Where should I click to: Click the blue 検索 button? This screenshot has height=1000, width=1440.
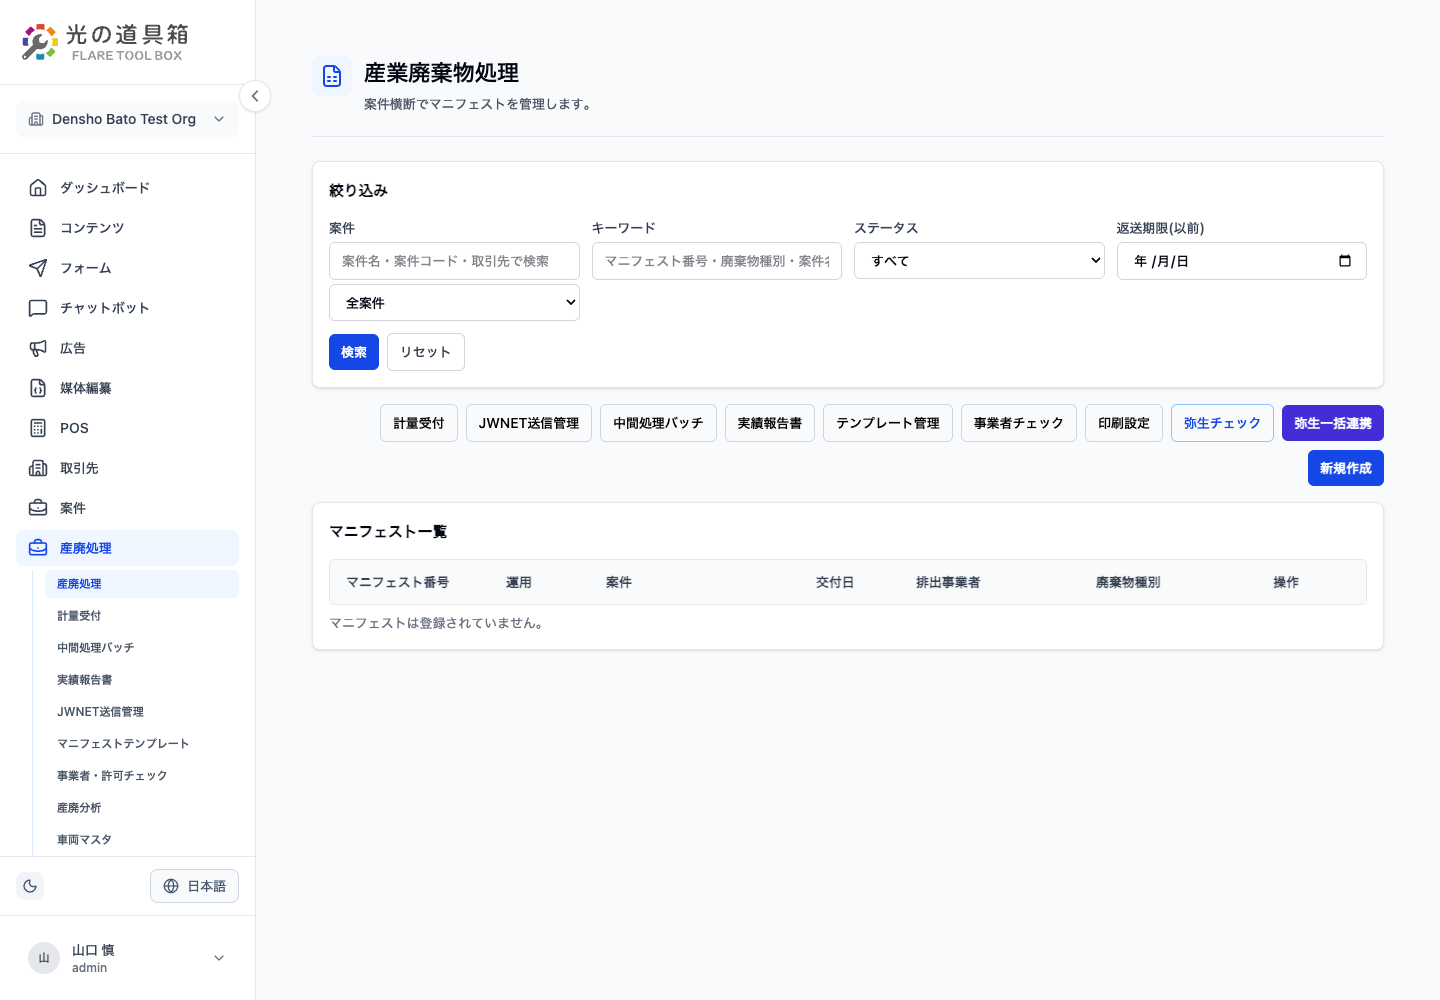[354, 352]
